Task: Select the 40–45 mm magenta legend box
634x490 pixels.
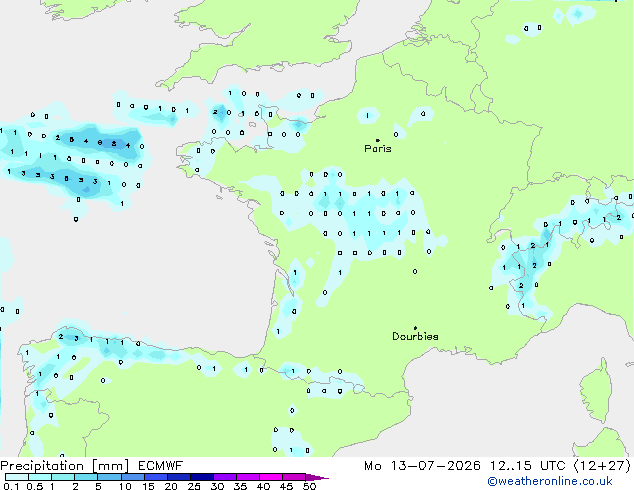Action: pos(271,477)
